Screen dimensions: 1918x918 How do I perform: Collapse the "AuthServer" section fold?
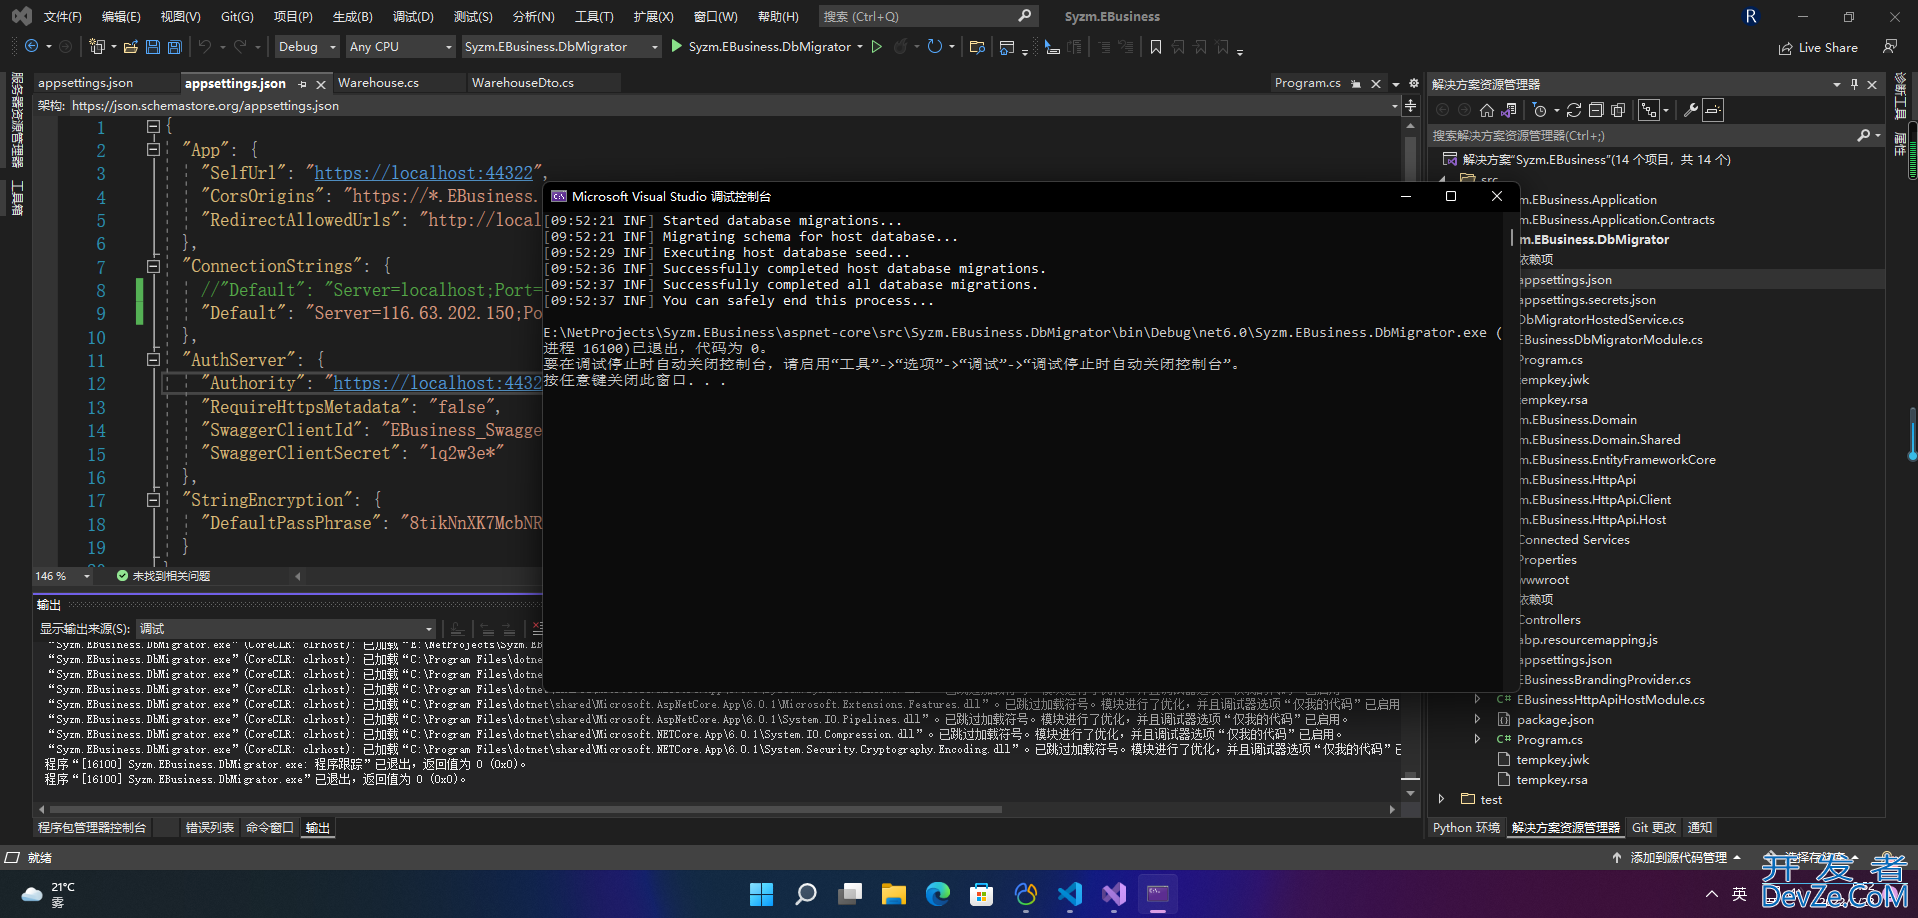153,359
